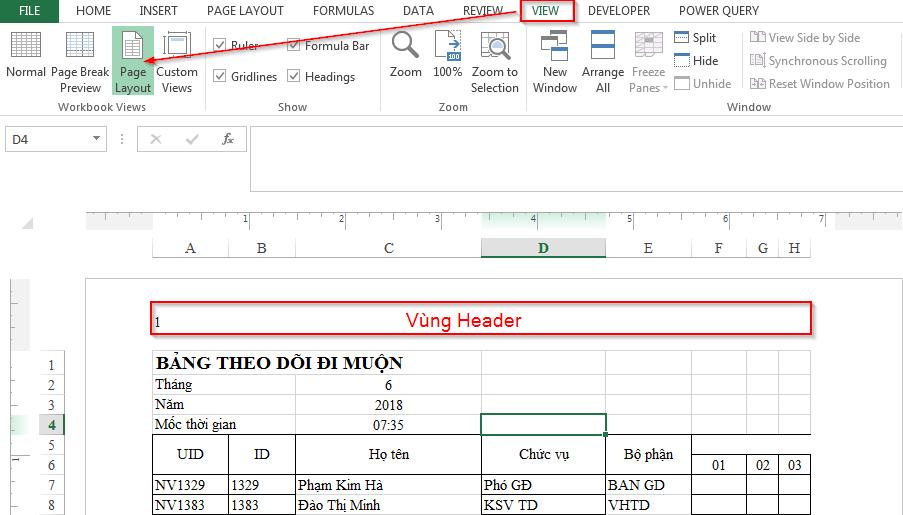Click the Hide window button
The width and height of the screenshot is (903, 515).
pos(695,61)
